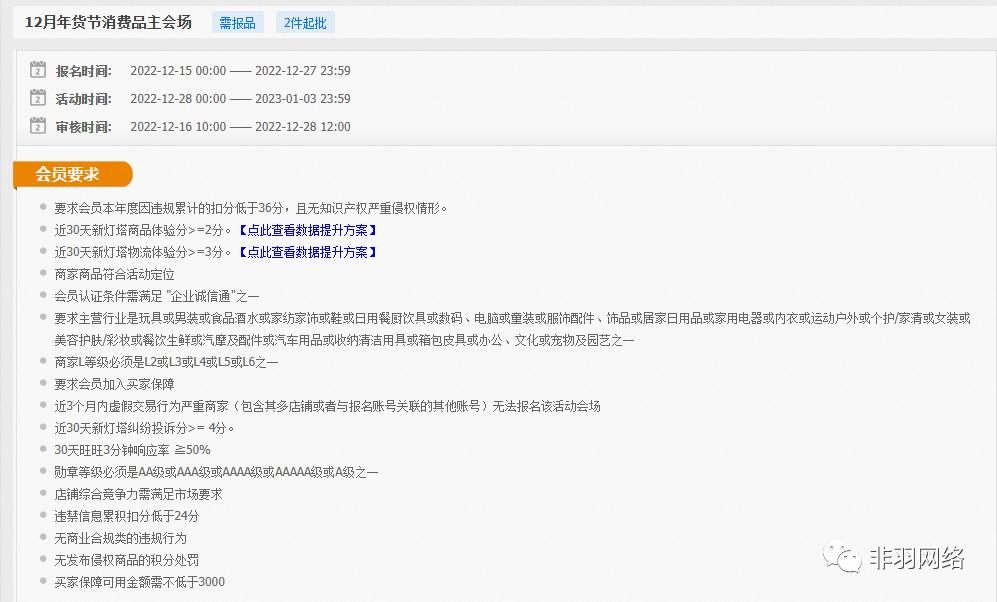The height and width of the screenshot is (602, 997).
Task: Click the 非羽网络 watermark text
Action: pyautogui.click(x=917, y=558)
